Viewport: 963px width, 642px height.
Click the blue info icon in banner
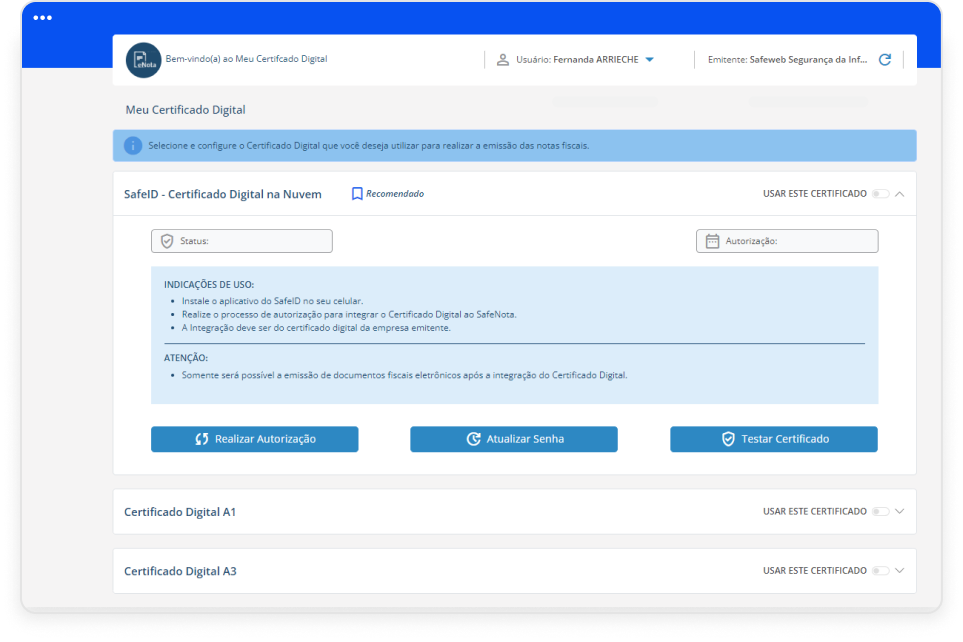coord(133,146)
